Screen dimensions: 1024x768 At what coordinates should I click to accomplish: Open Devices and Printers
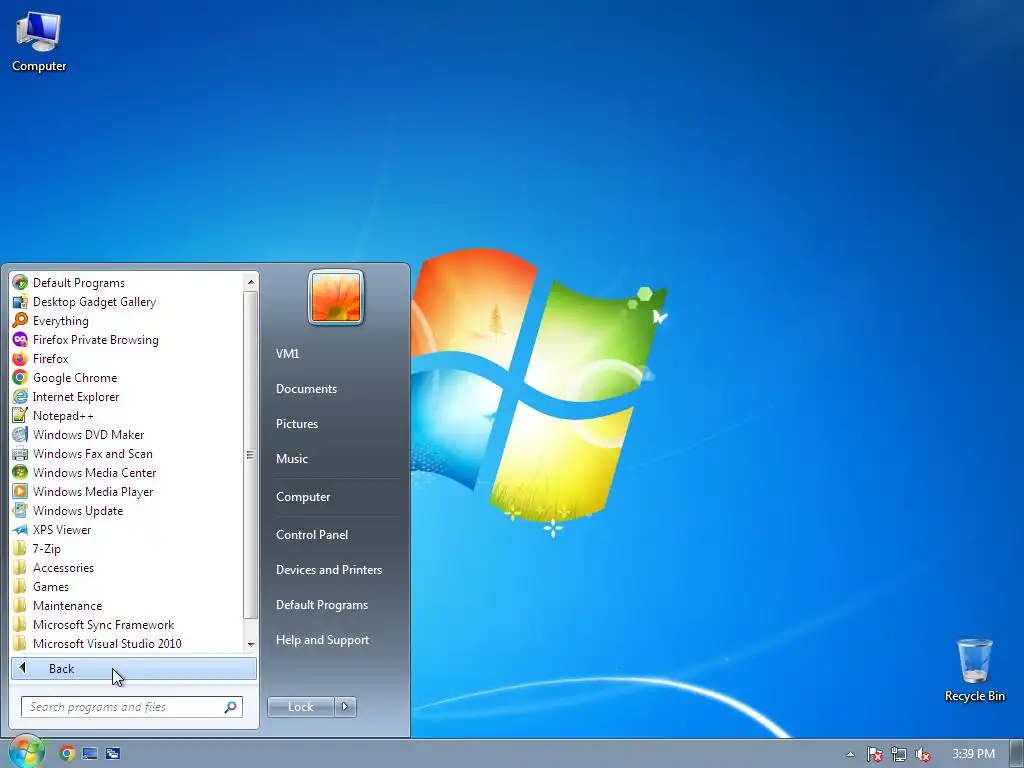coord(329,569)
